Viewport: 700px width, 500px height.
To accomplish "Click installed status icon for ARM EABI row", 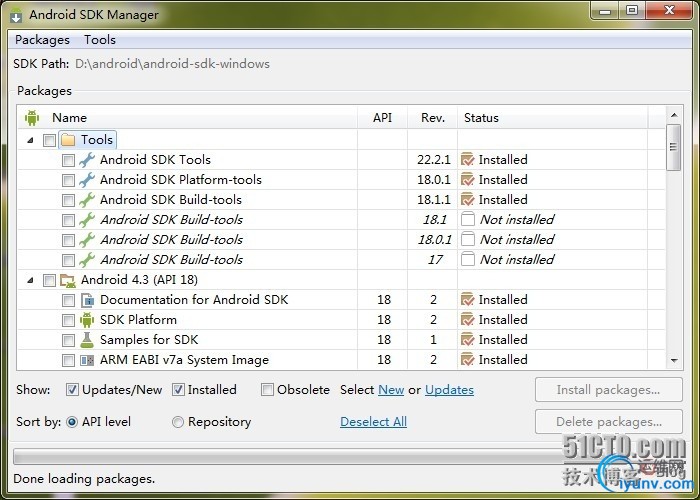I will tap(467, 360).
